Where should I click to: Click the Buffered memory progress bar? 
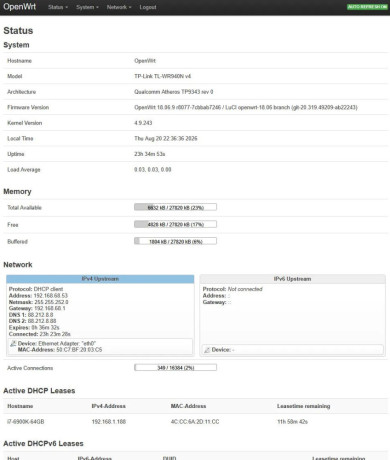pyautogui.click(x=175, y=241)
